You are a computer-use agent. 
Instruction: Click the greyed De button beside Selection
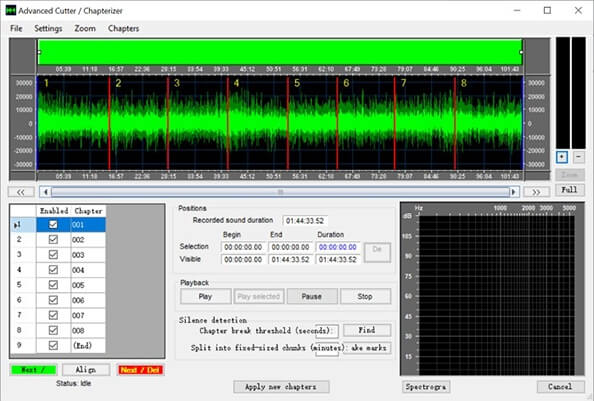(377, 253)
